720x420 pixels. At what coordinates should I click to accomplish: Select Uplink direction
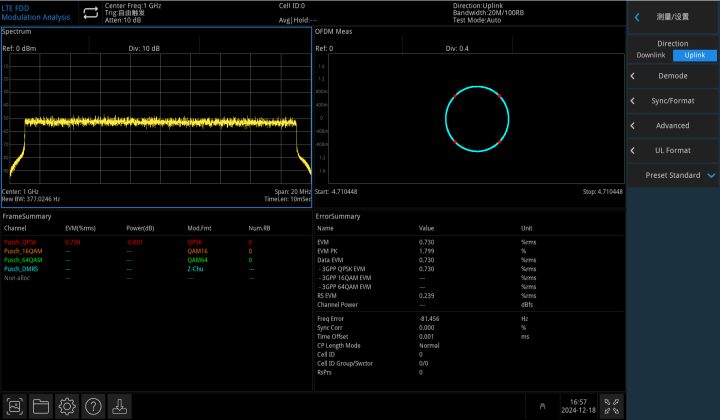coord(694,55)
